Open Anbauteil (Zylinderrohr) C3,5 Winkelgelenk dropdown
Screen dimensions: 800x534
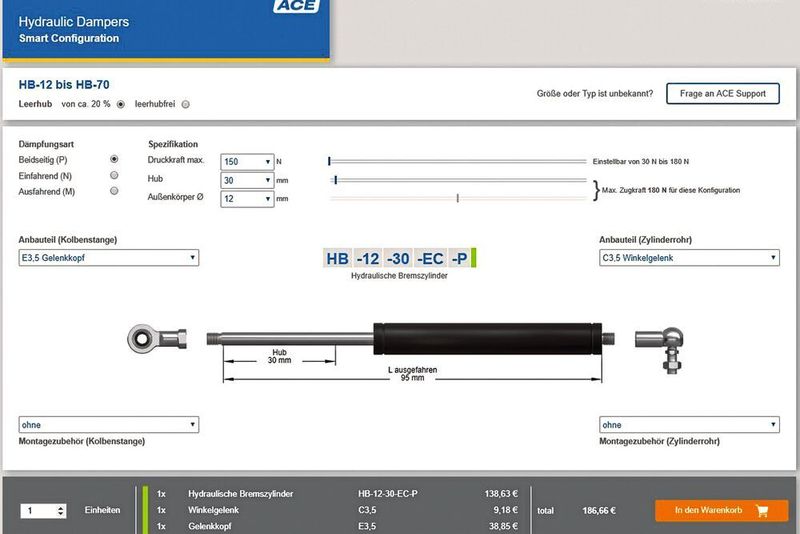(689, 258)
